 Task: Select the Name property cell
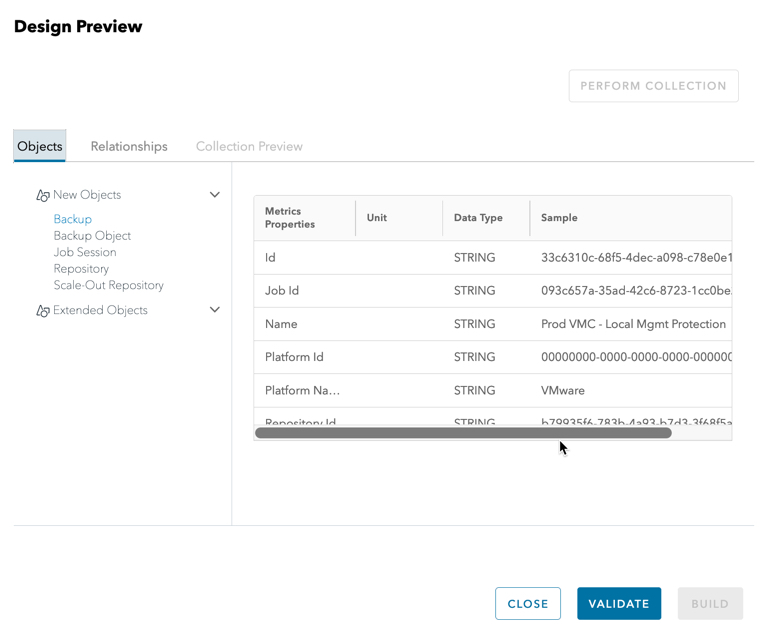281,324
